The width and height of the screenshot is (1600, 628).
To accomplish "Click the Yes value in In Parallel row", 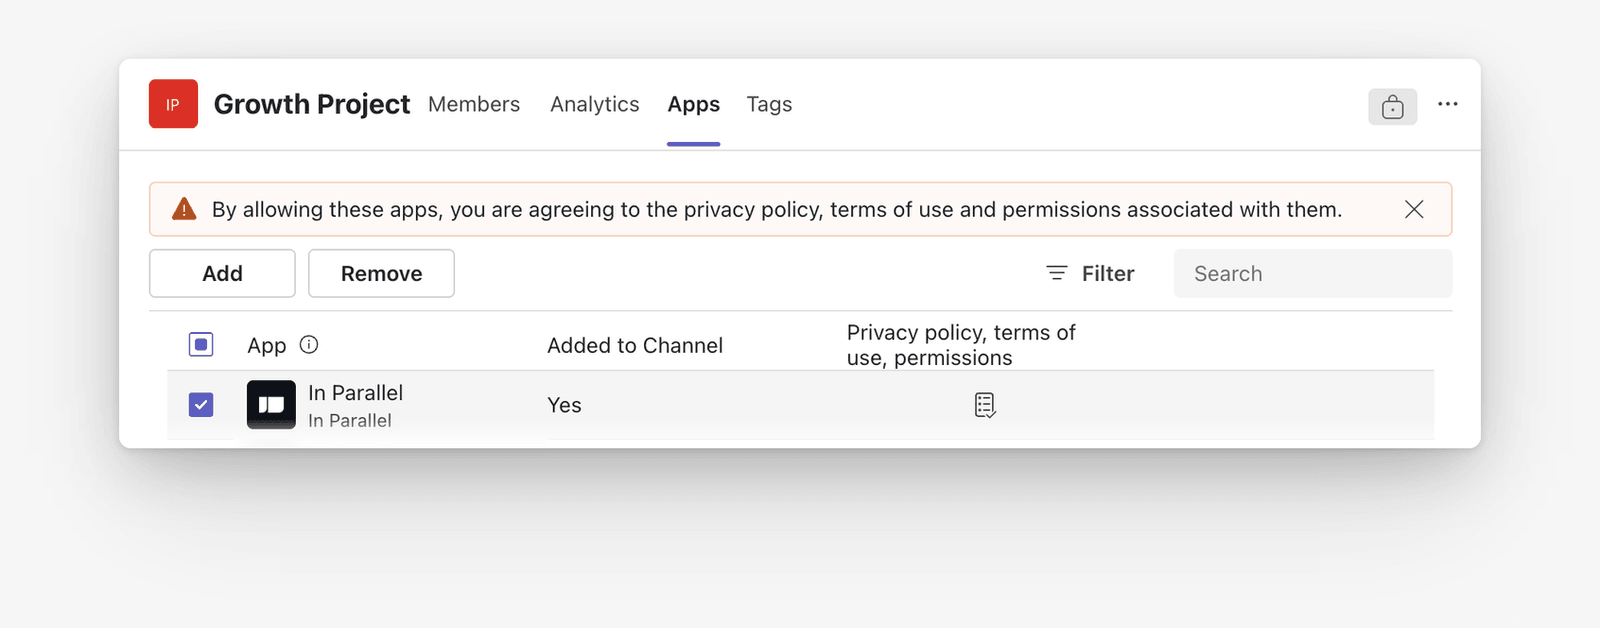I will [x=564, y=405].
